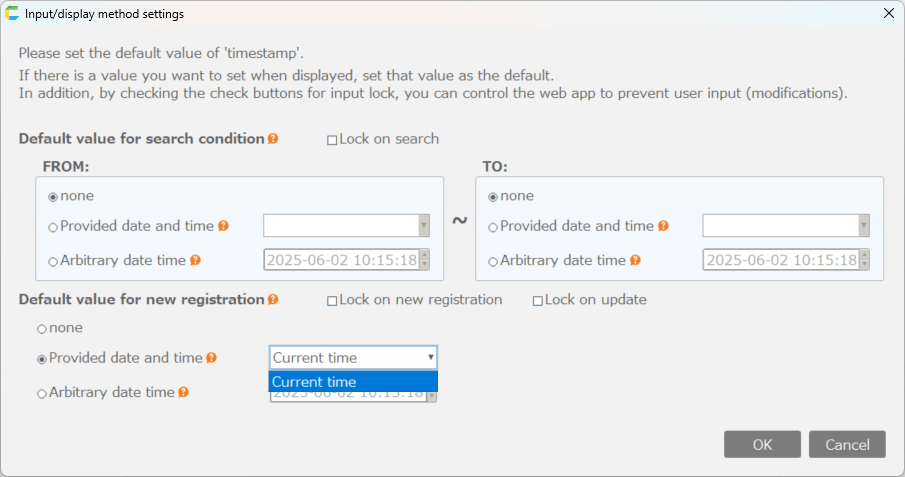Open help icon for new registration default

coord(273,299)
